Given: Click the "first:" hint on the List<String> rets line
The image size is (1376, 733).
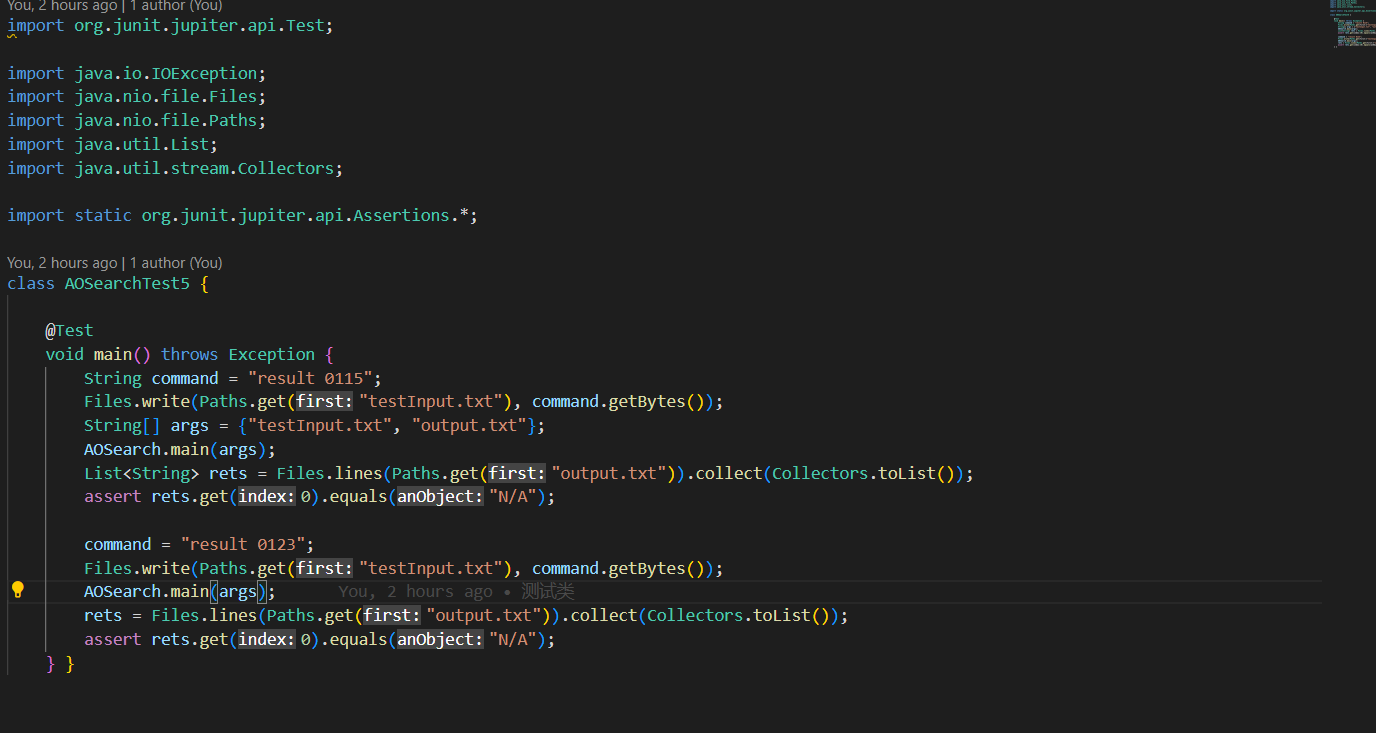Looking at the screenshot, I should [517, 473].
